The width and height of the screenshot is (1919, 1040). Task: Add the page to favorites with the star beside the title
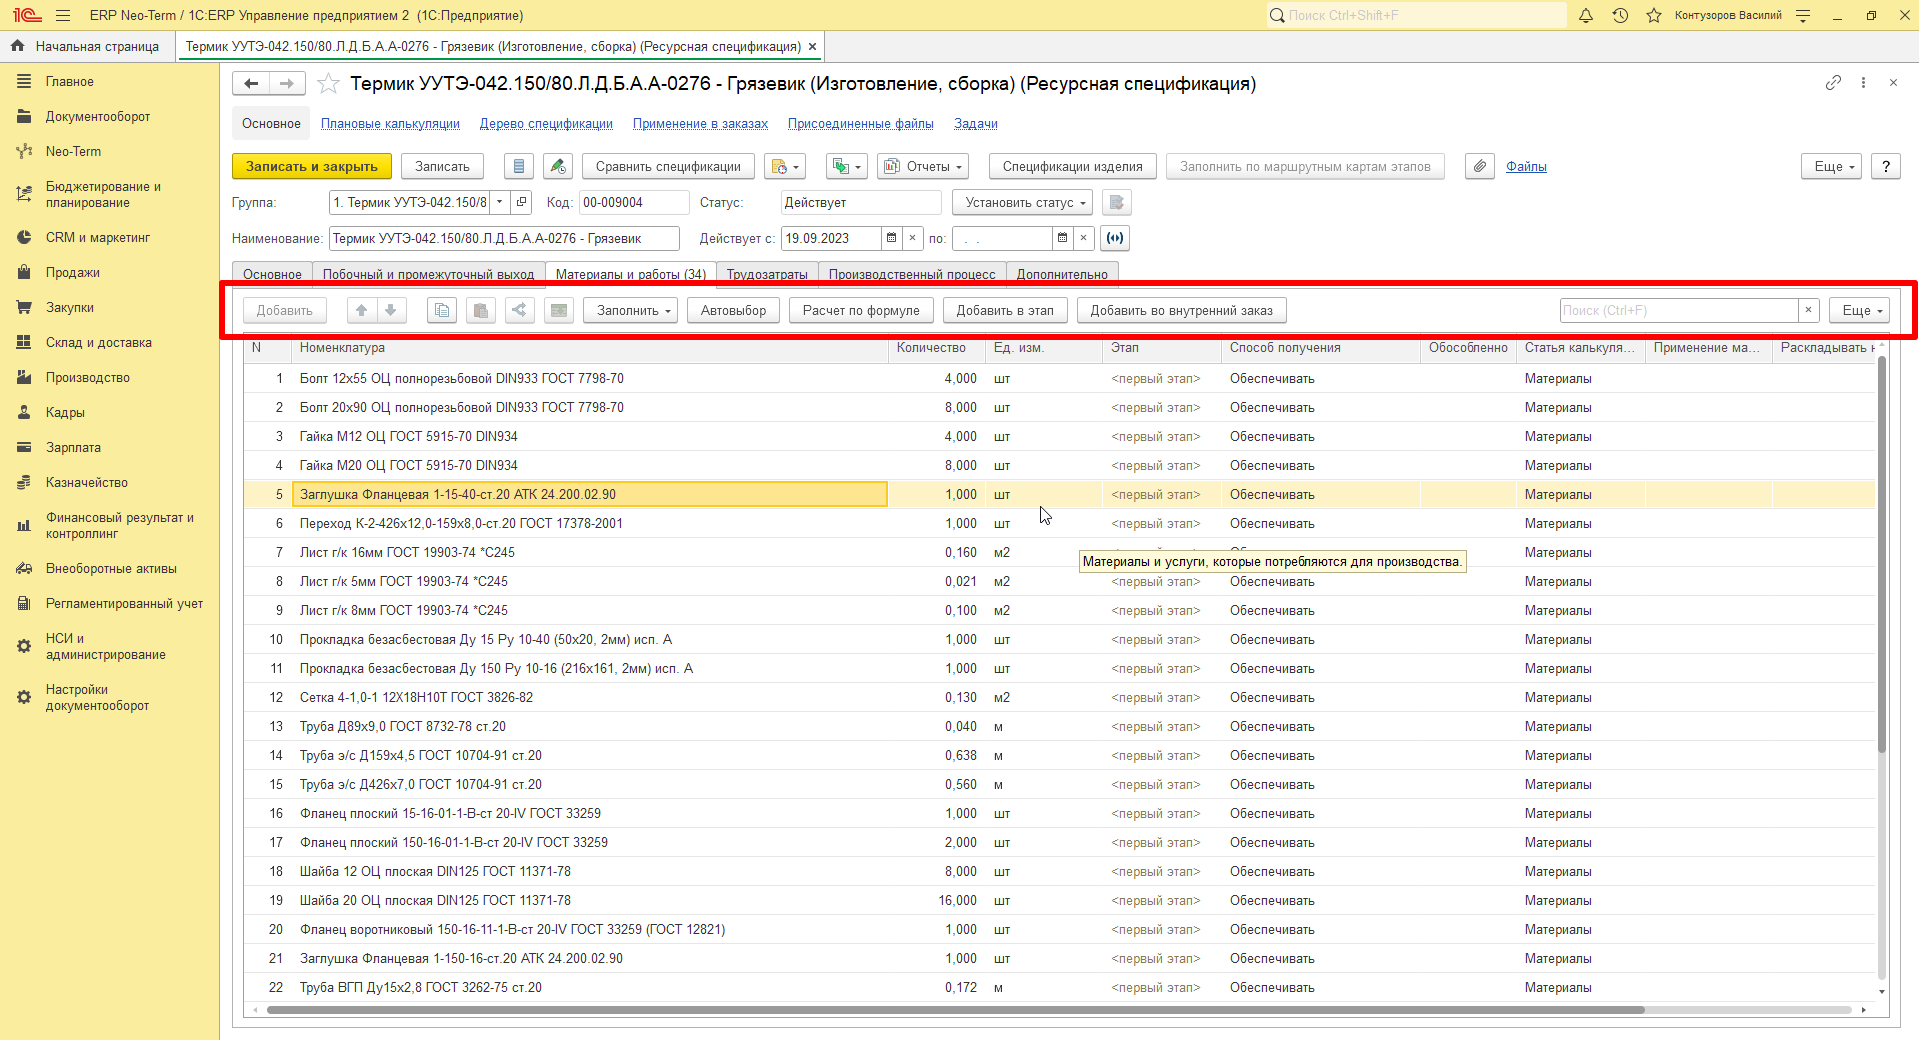click(x=328, y=84)
